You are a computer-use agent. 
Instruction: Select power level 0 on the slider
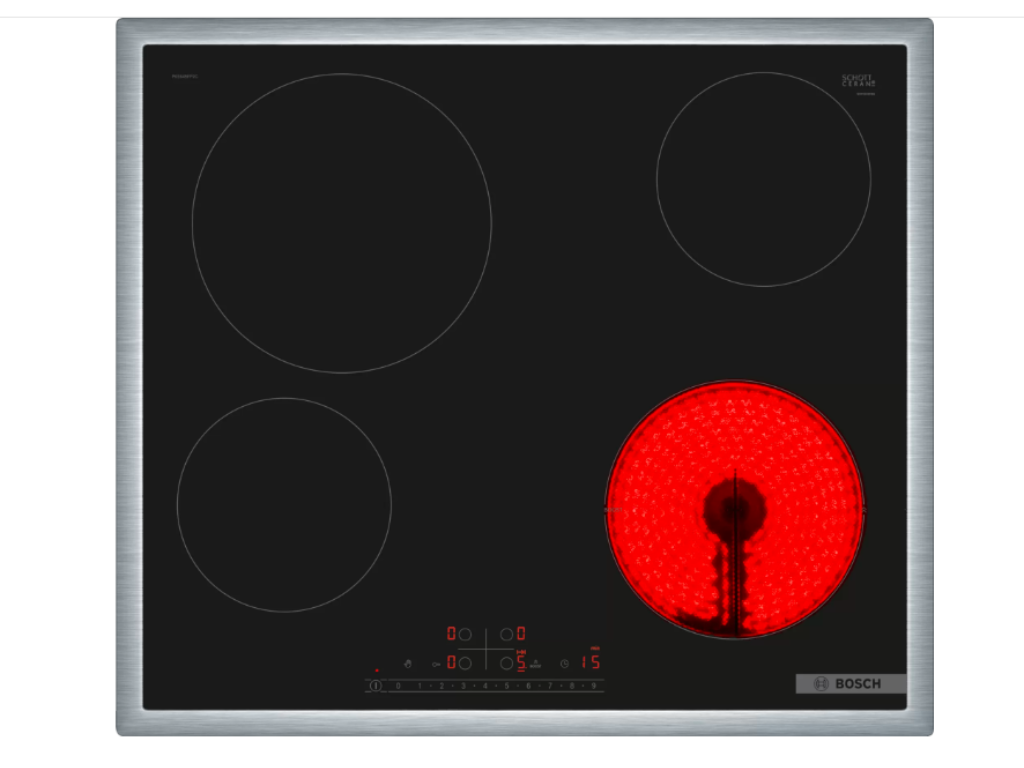pos(398,684)
